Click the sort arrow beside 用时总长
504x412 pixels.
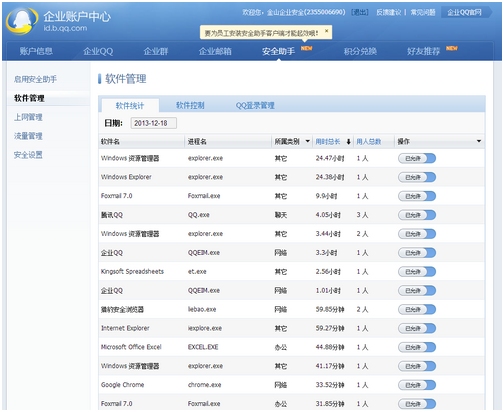coord(348,142)
